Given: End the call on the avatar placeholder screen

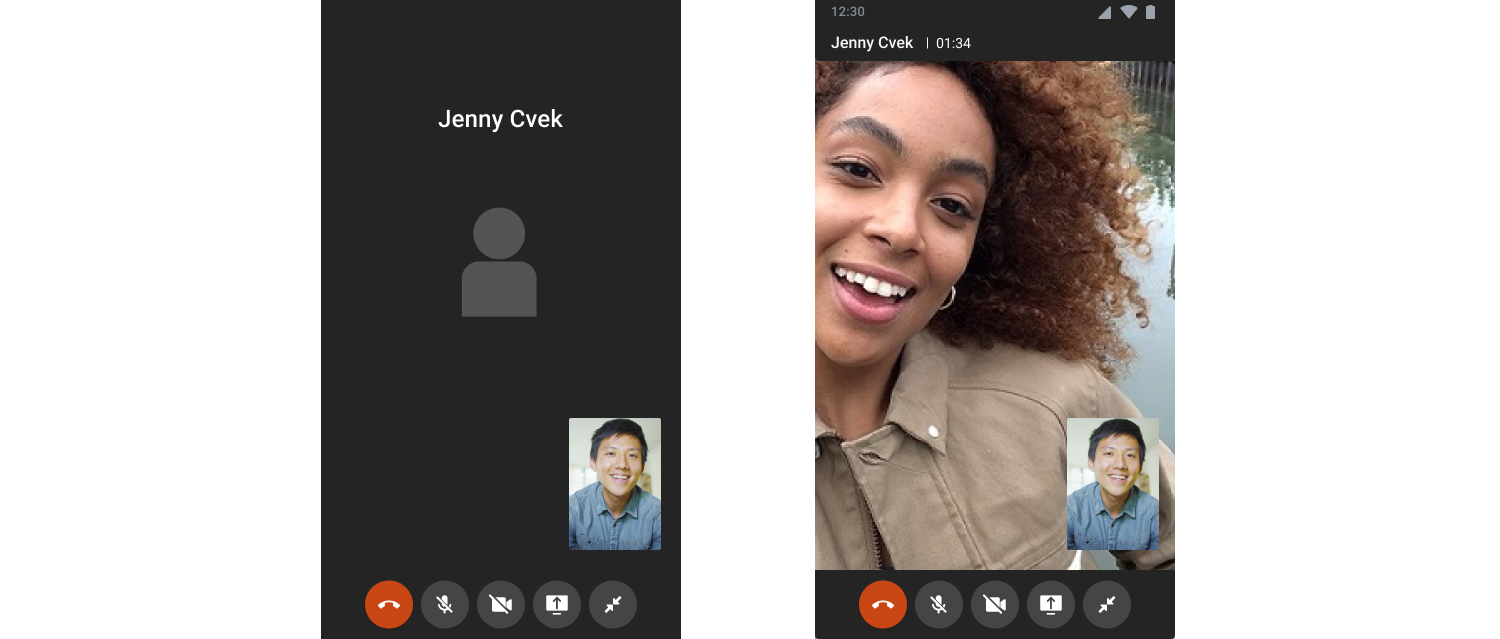Looking at the screenshot, I should [x=389, y=605].
